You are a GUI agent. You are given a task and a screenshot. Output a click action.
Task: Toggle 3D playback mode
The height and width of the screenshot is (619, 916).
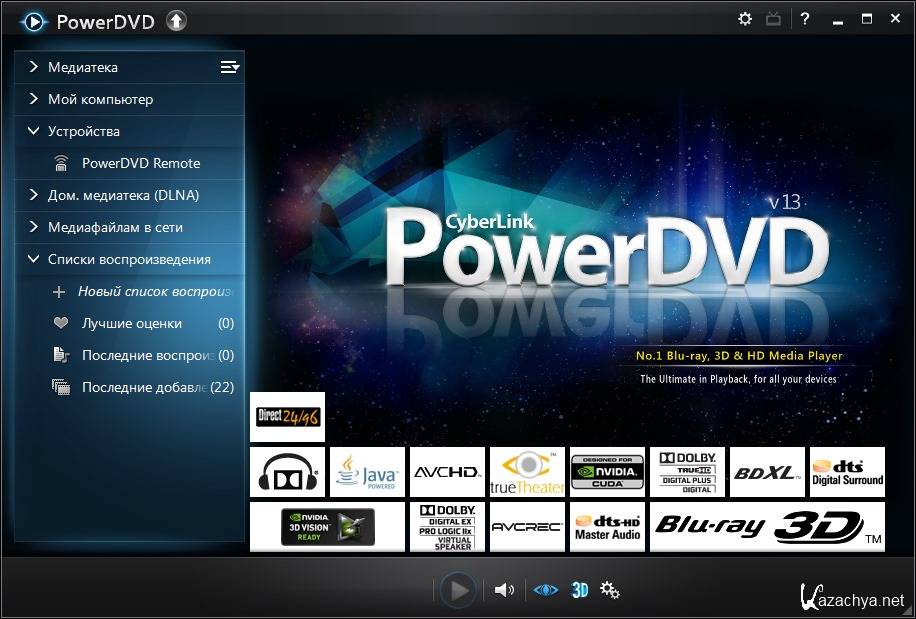(579, 590)
